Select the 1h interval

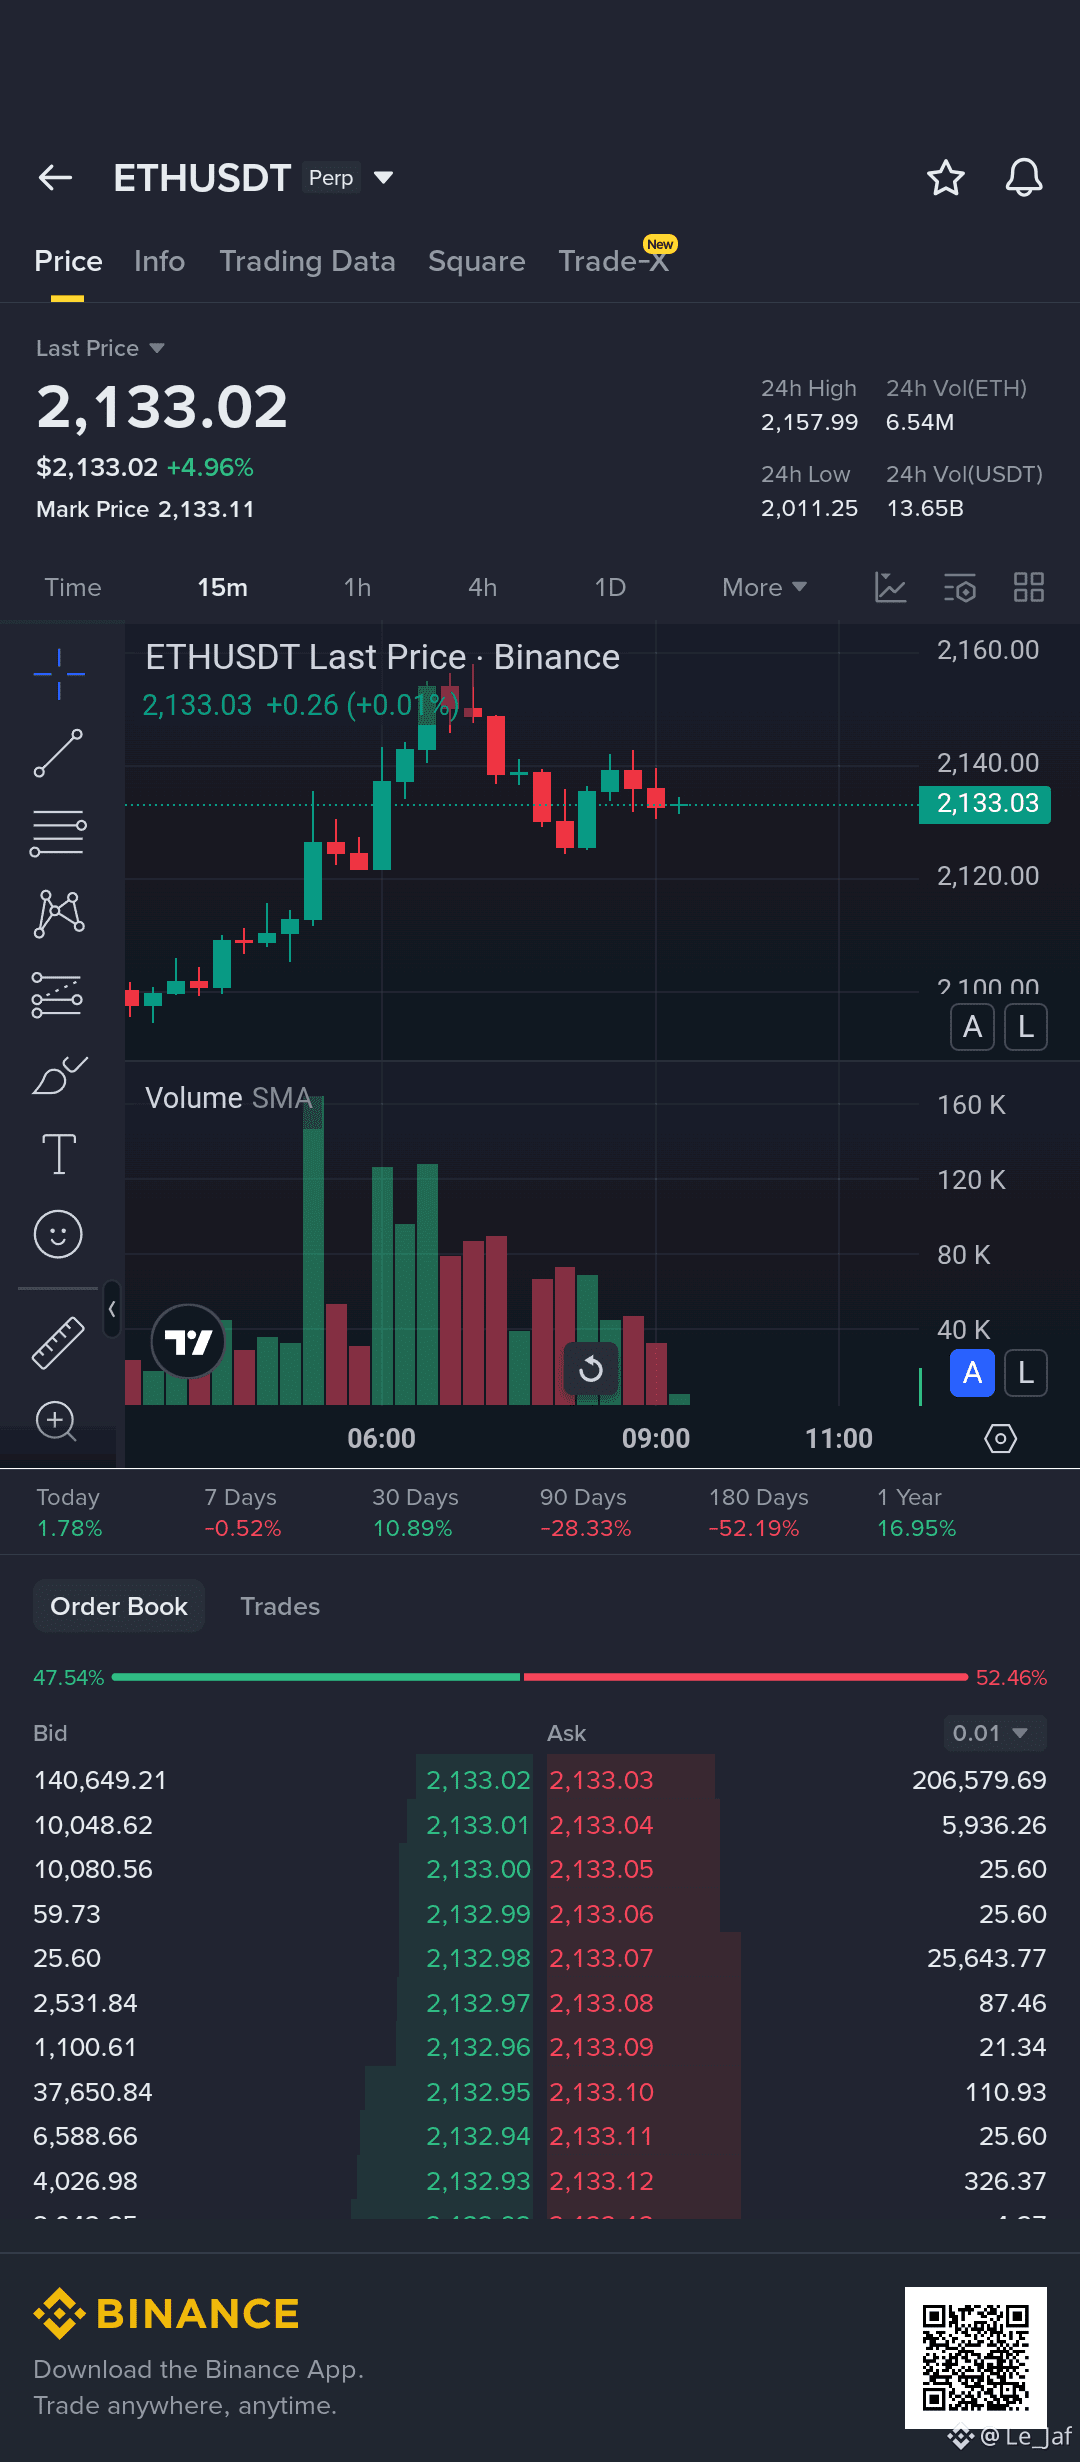tap(357, 587)
